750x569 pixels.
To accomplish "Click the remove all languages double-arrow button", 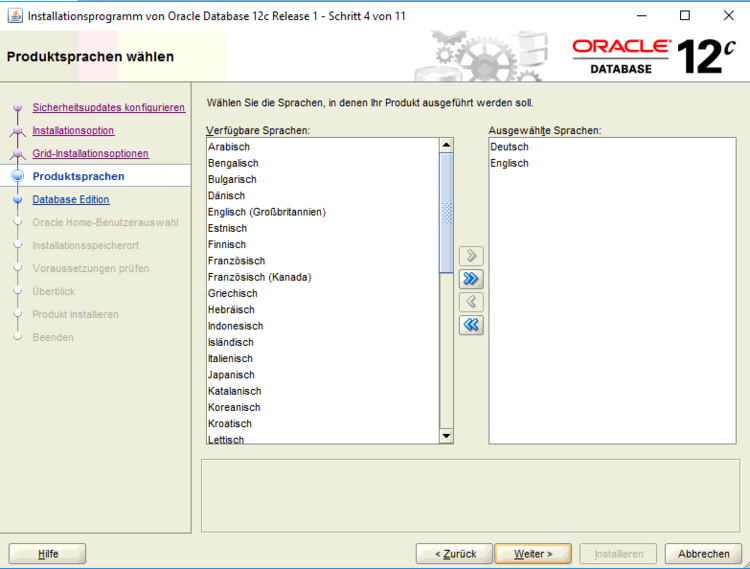I will coord(471,325).
